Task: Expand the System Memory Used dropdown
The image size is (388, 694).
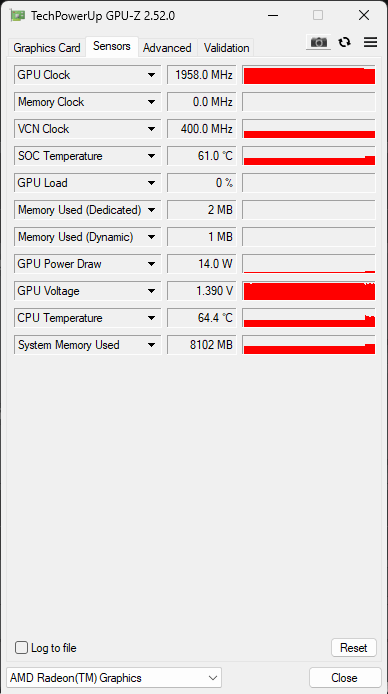Action: (x=151, y=345)
